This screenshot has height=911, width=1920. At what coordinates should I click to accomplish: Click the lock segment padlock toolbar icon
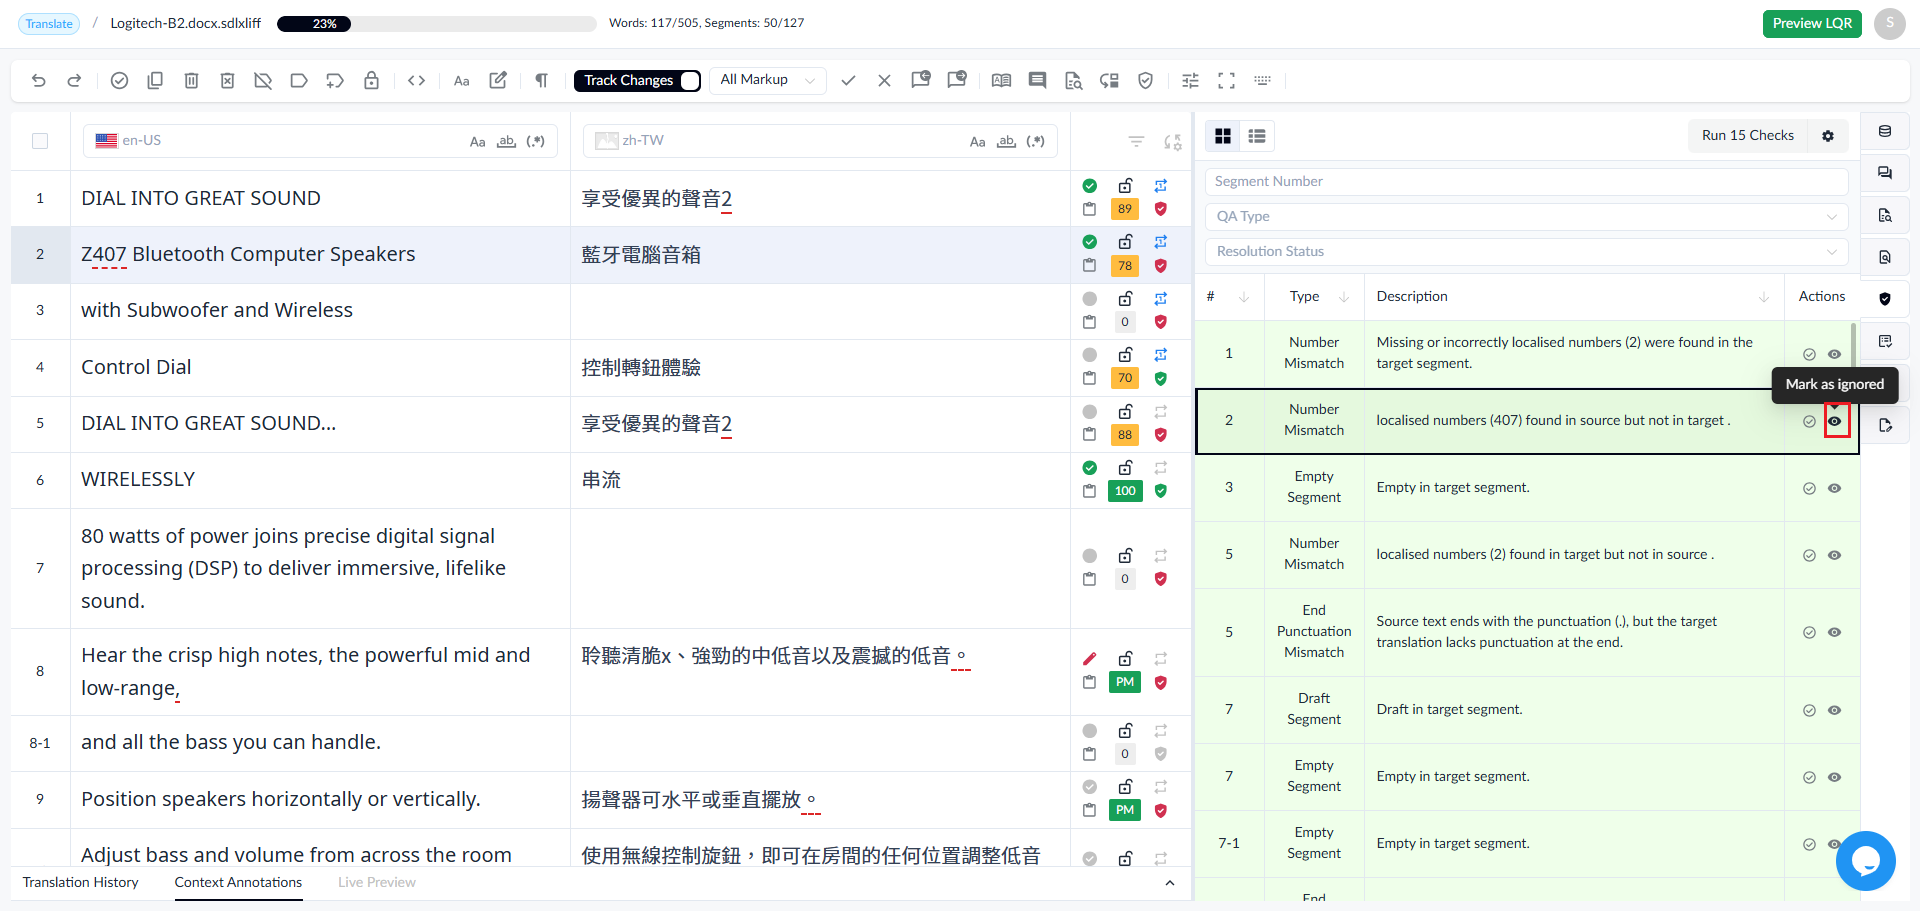371,81
